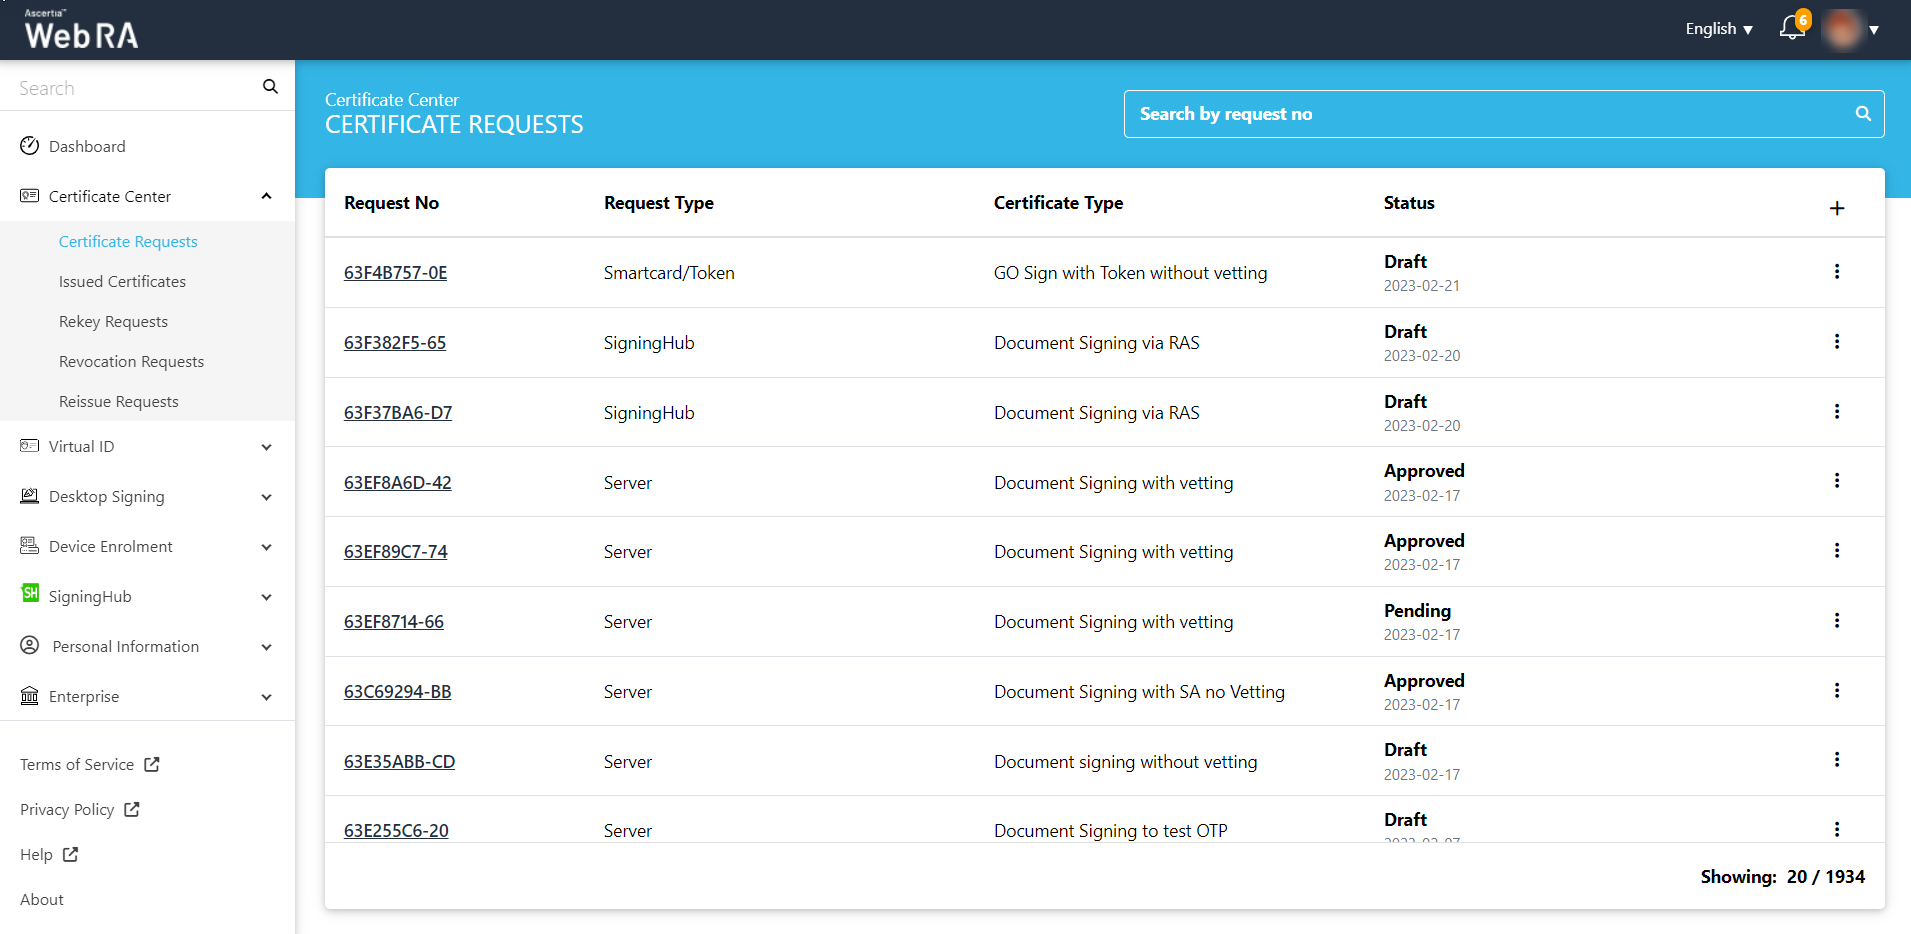1911x934 pixels.
Task: Expand the SigningHub sidebar section
Action: (266, 597)
